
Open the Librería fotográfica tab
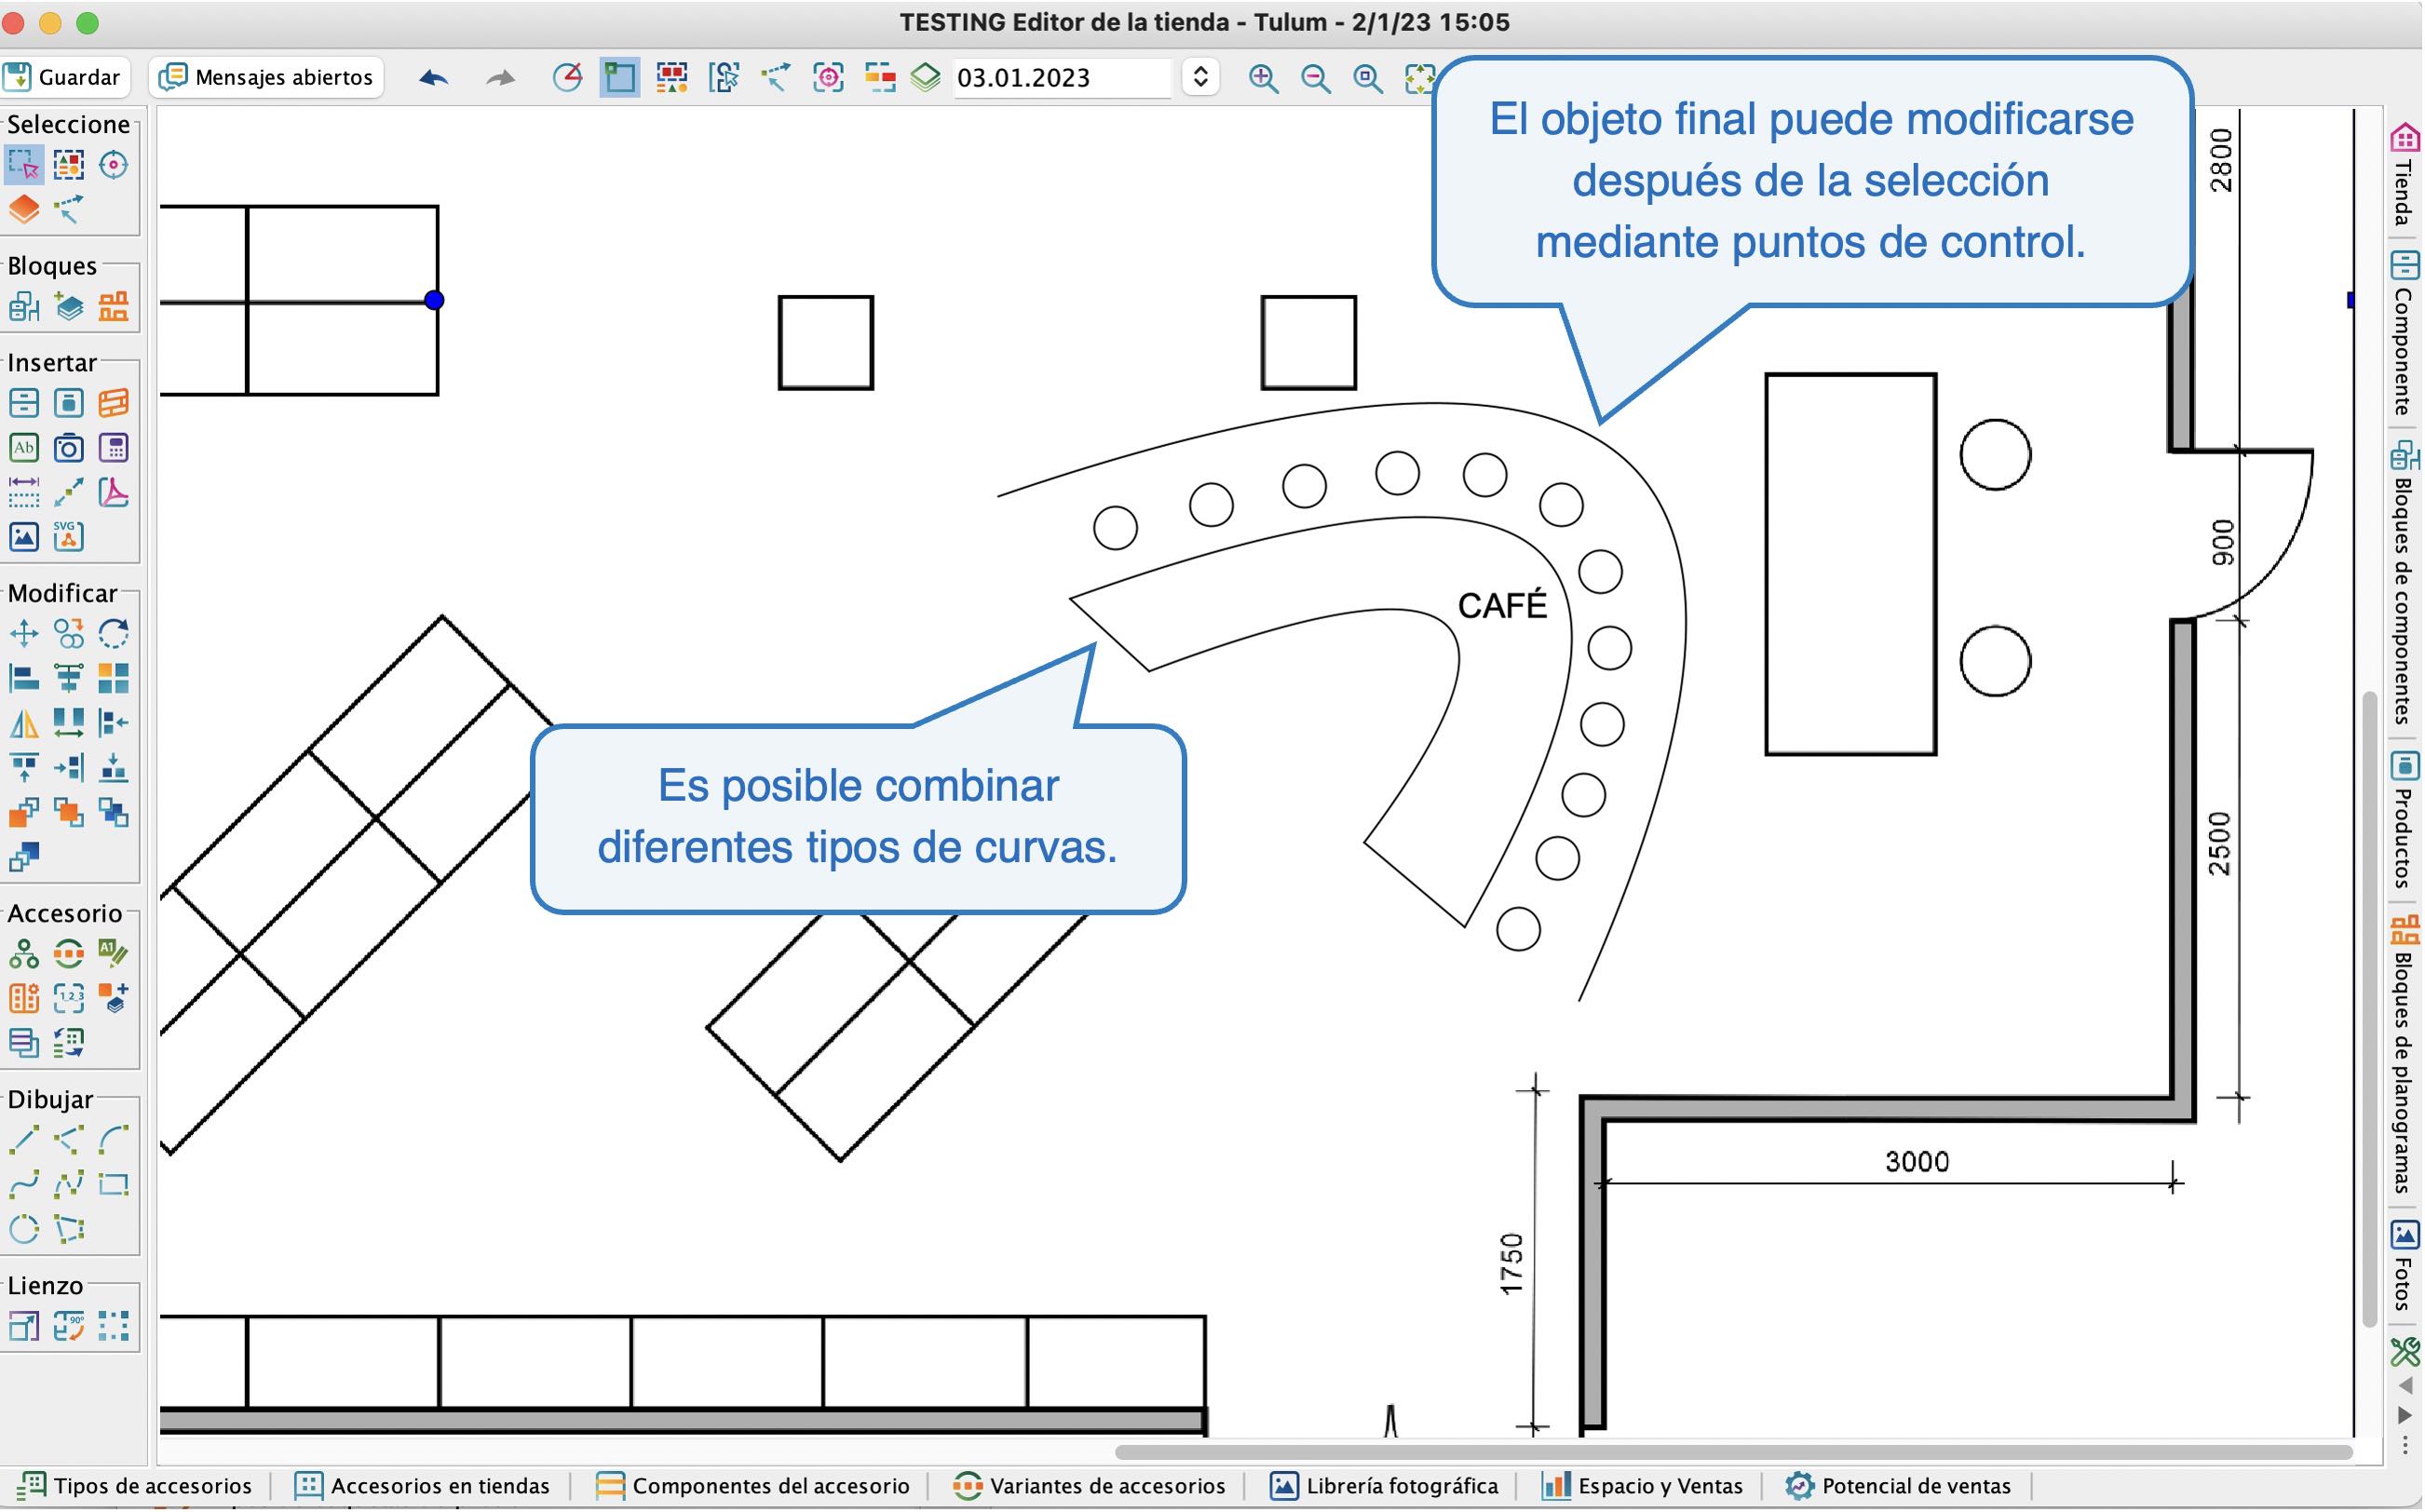(x=1384, y=1486)
